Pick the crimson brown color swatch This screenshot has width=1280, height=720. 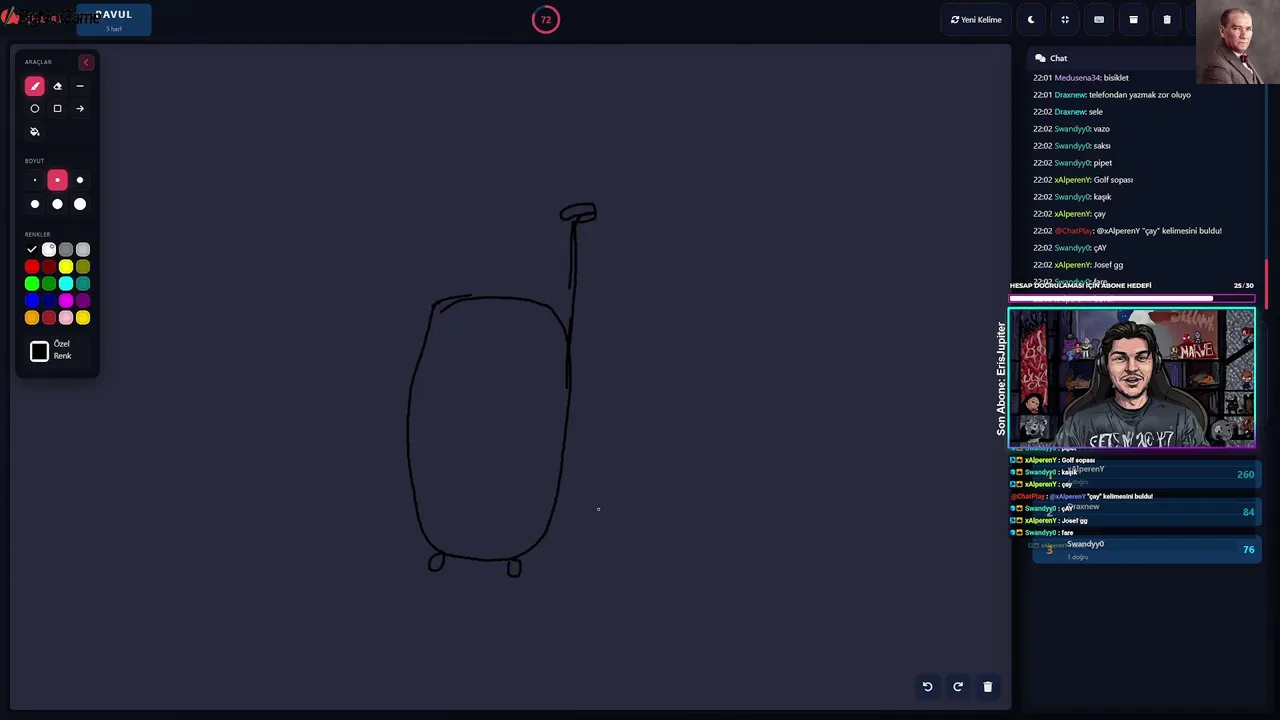tap(49, 317)
